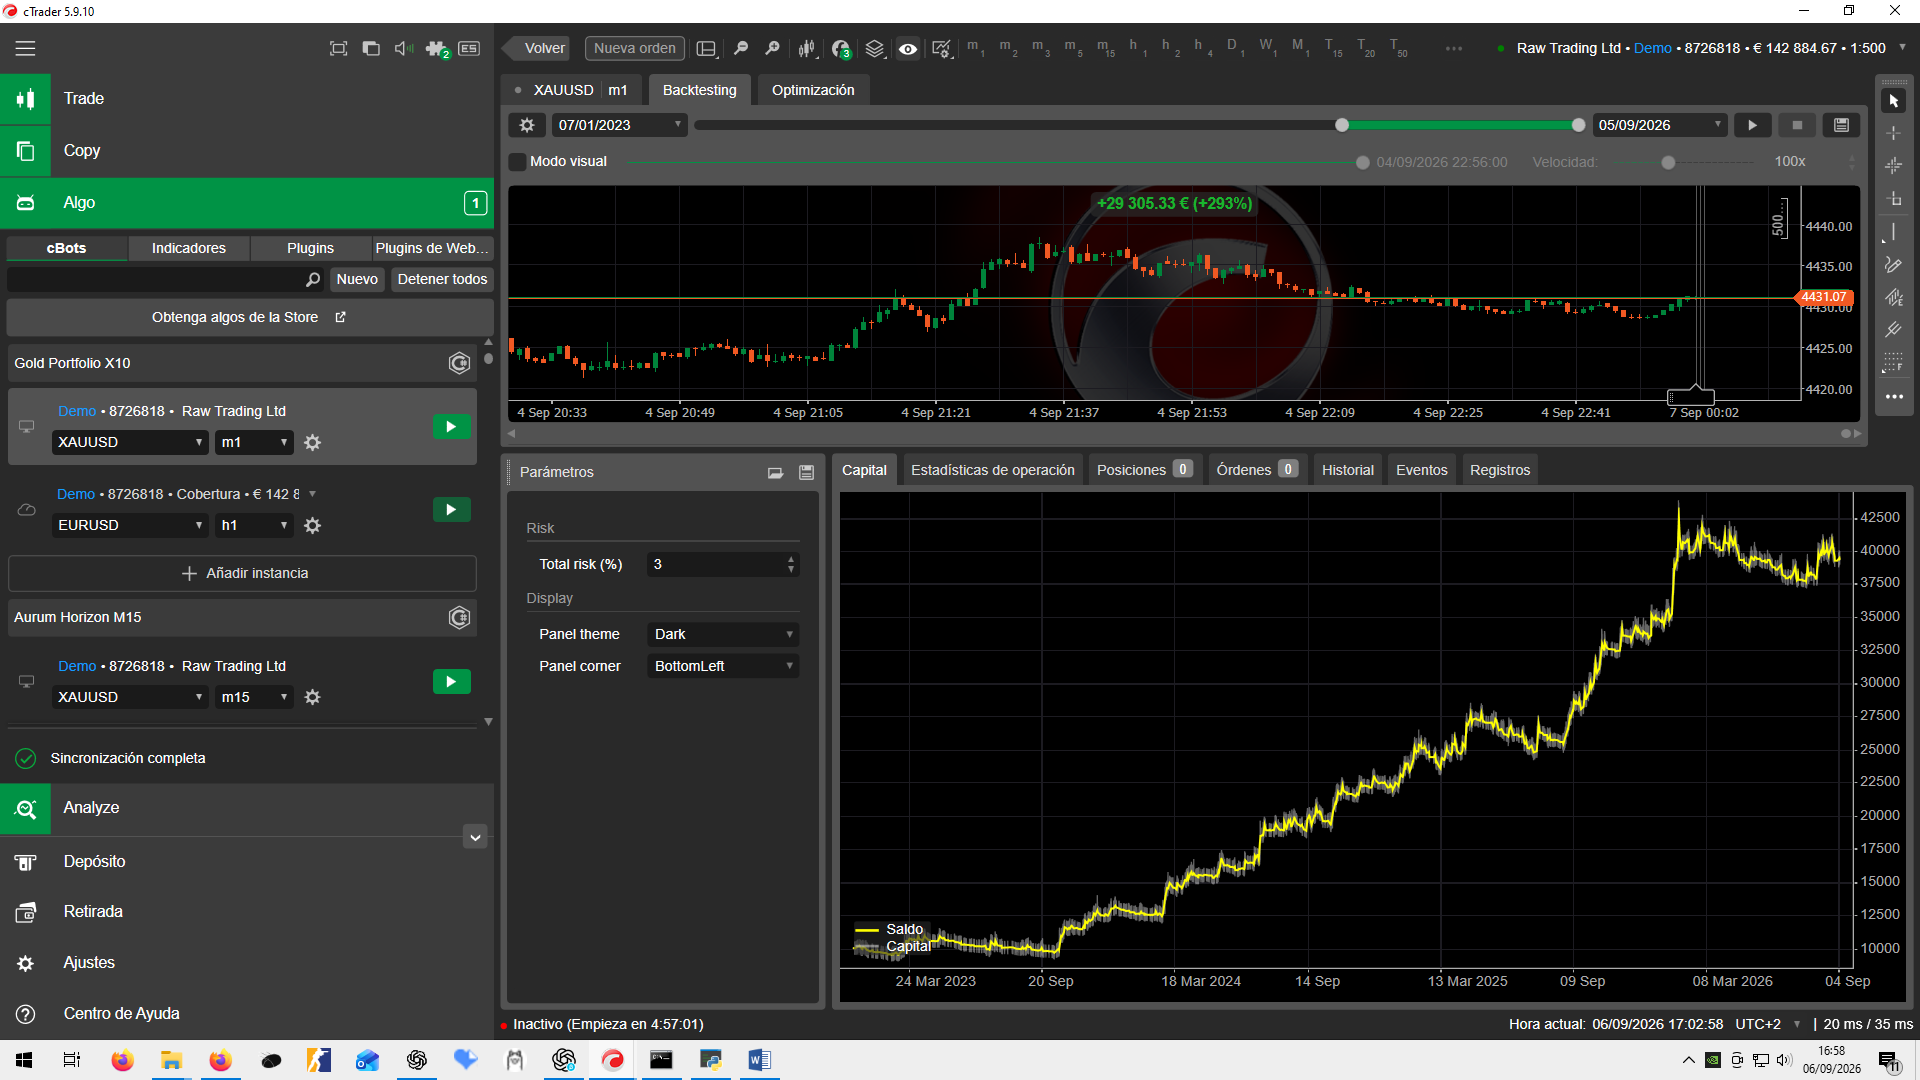Open the Trade section in sidebar
1920x1080 pixels.
[x=247, y=99]
